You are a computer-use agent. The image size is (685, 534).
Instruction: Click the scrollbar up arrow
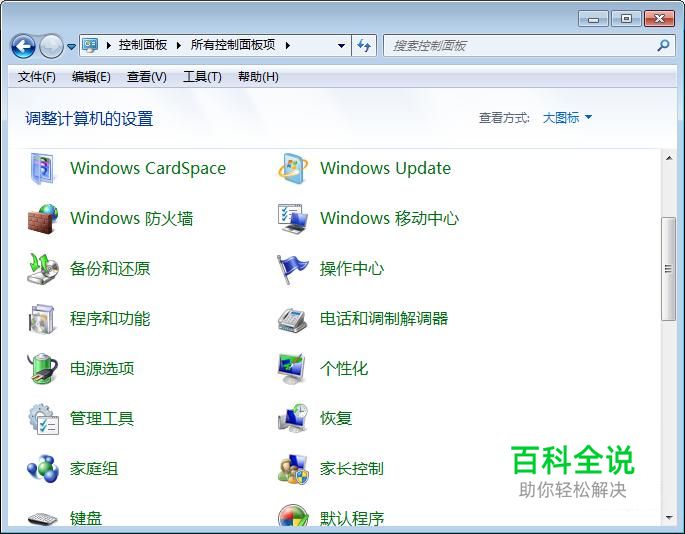(669, 158)
